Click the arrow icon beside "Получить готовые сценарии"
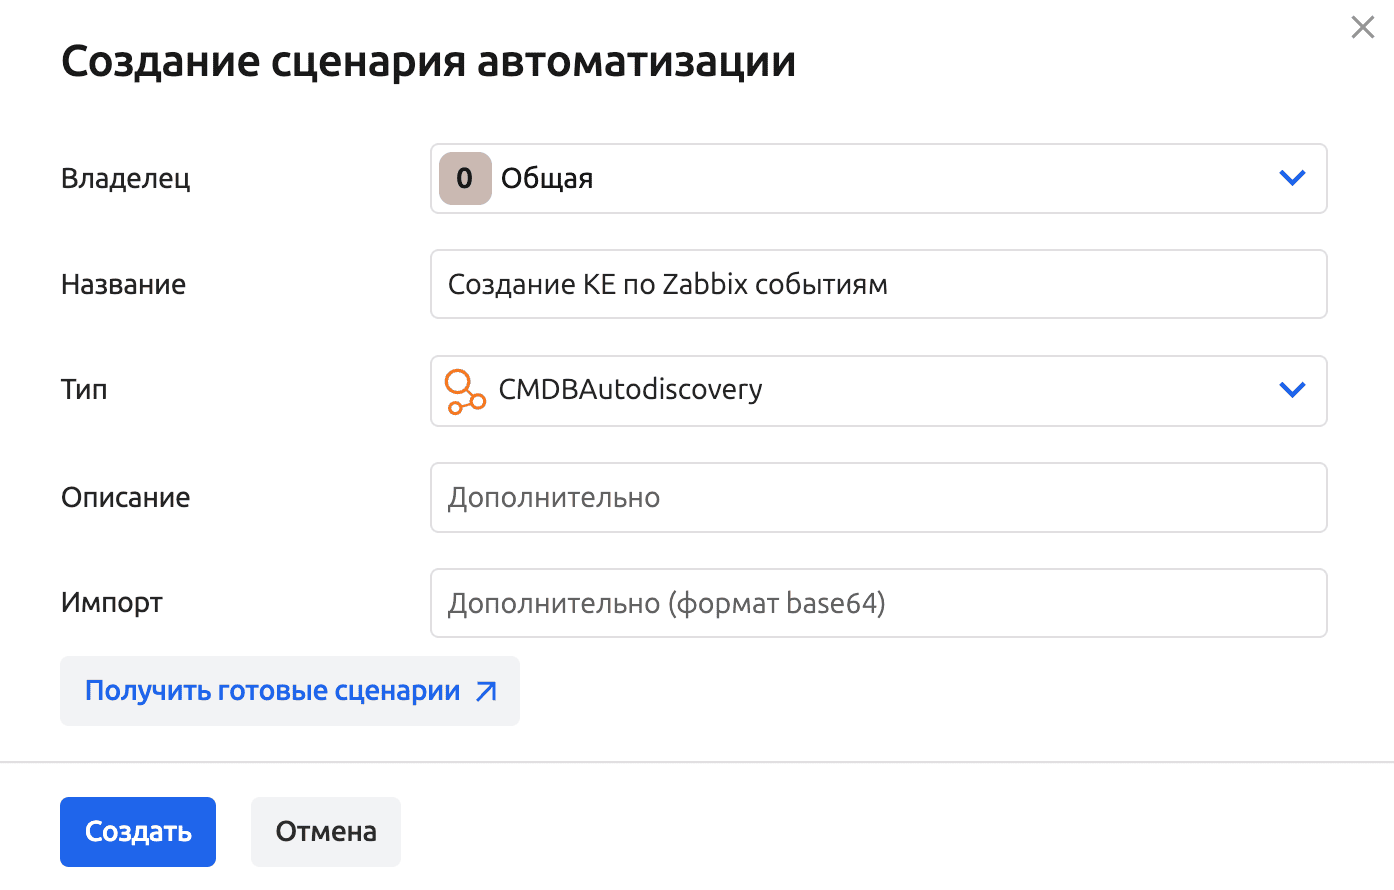The width and height of the screenshot is (1394, 890). 486,691
